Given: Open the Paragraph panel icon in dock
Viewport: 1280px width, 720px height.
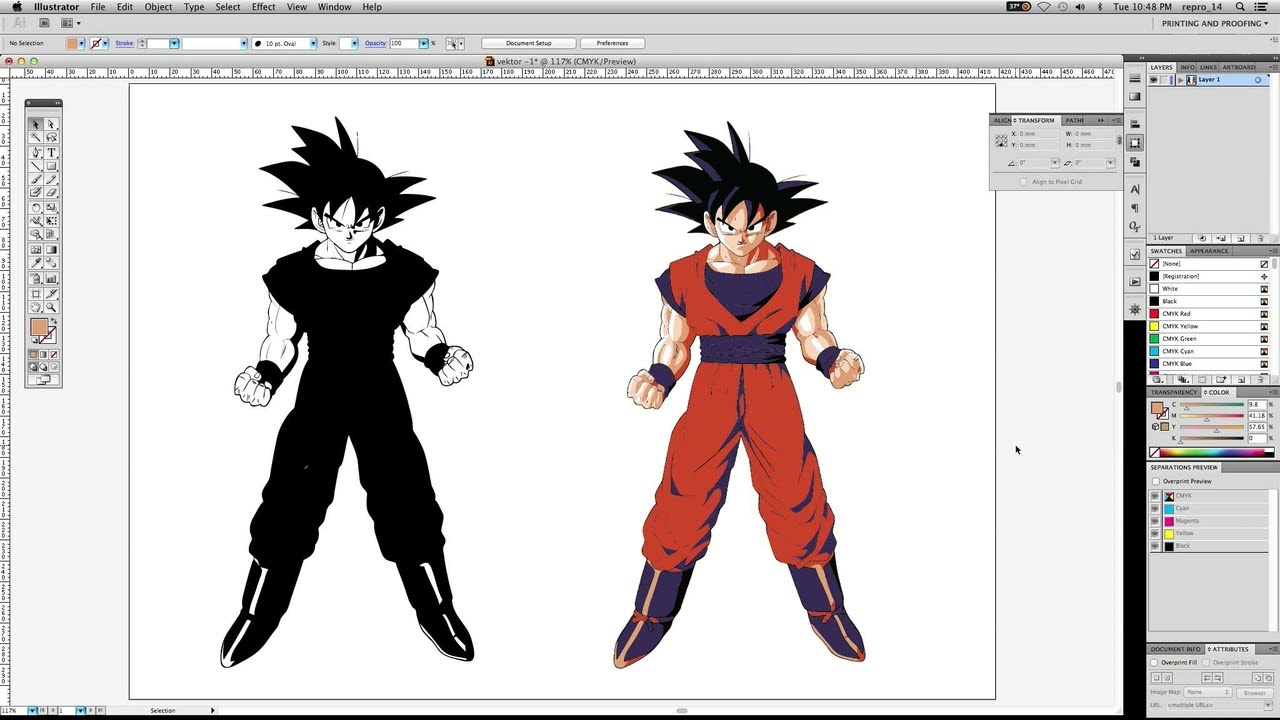Looking at the screenshot, I should tap(1135, 208).
